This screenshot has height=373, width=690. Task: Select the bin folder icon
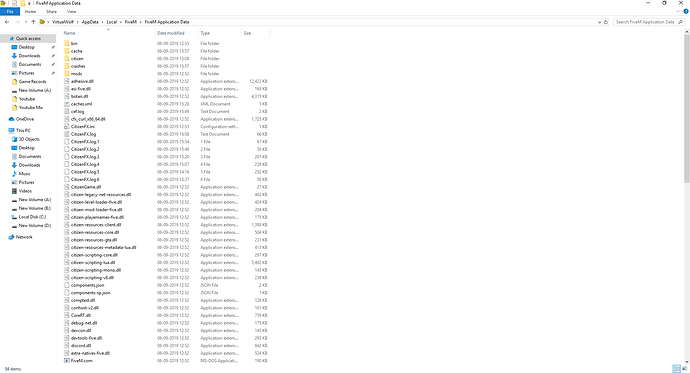point(67,44)
